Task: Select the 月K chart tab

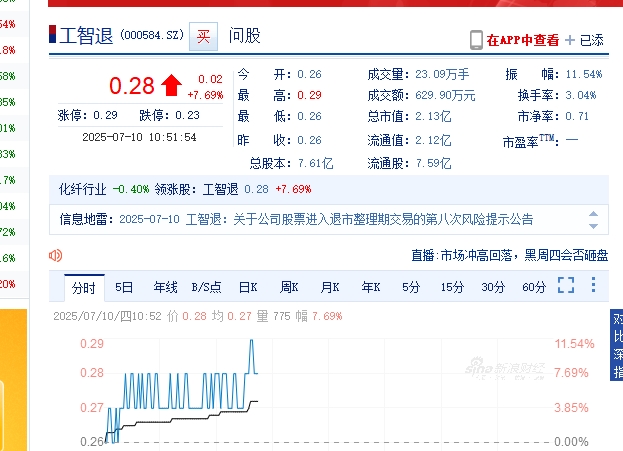Action: coord(330,287)
